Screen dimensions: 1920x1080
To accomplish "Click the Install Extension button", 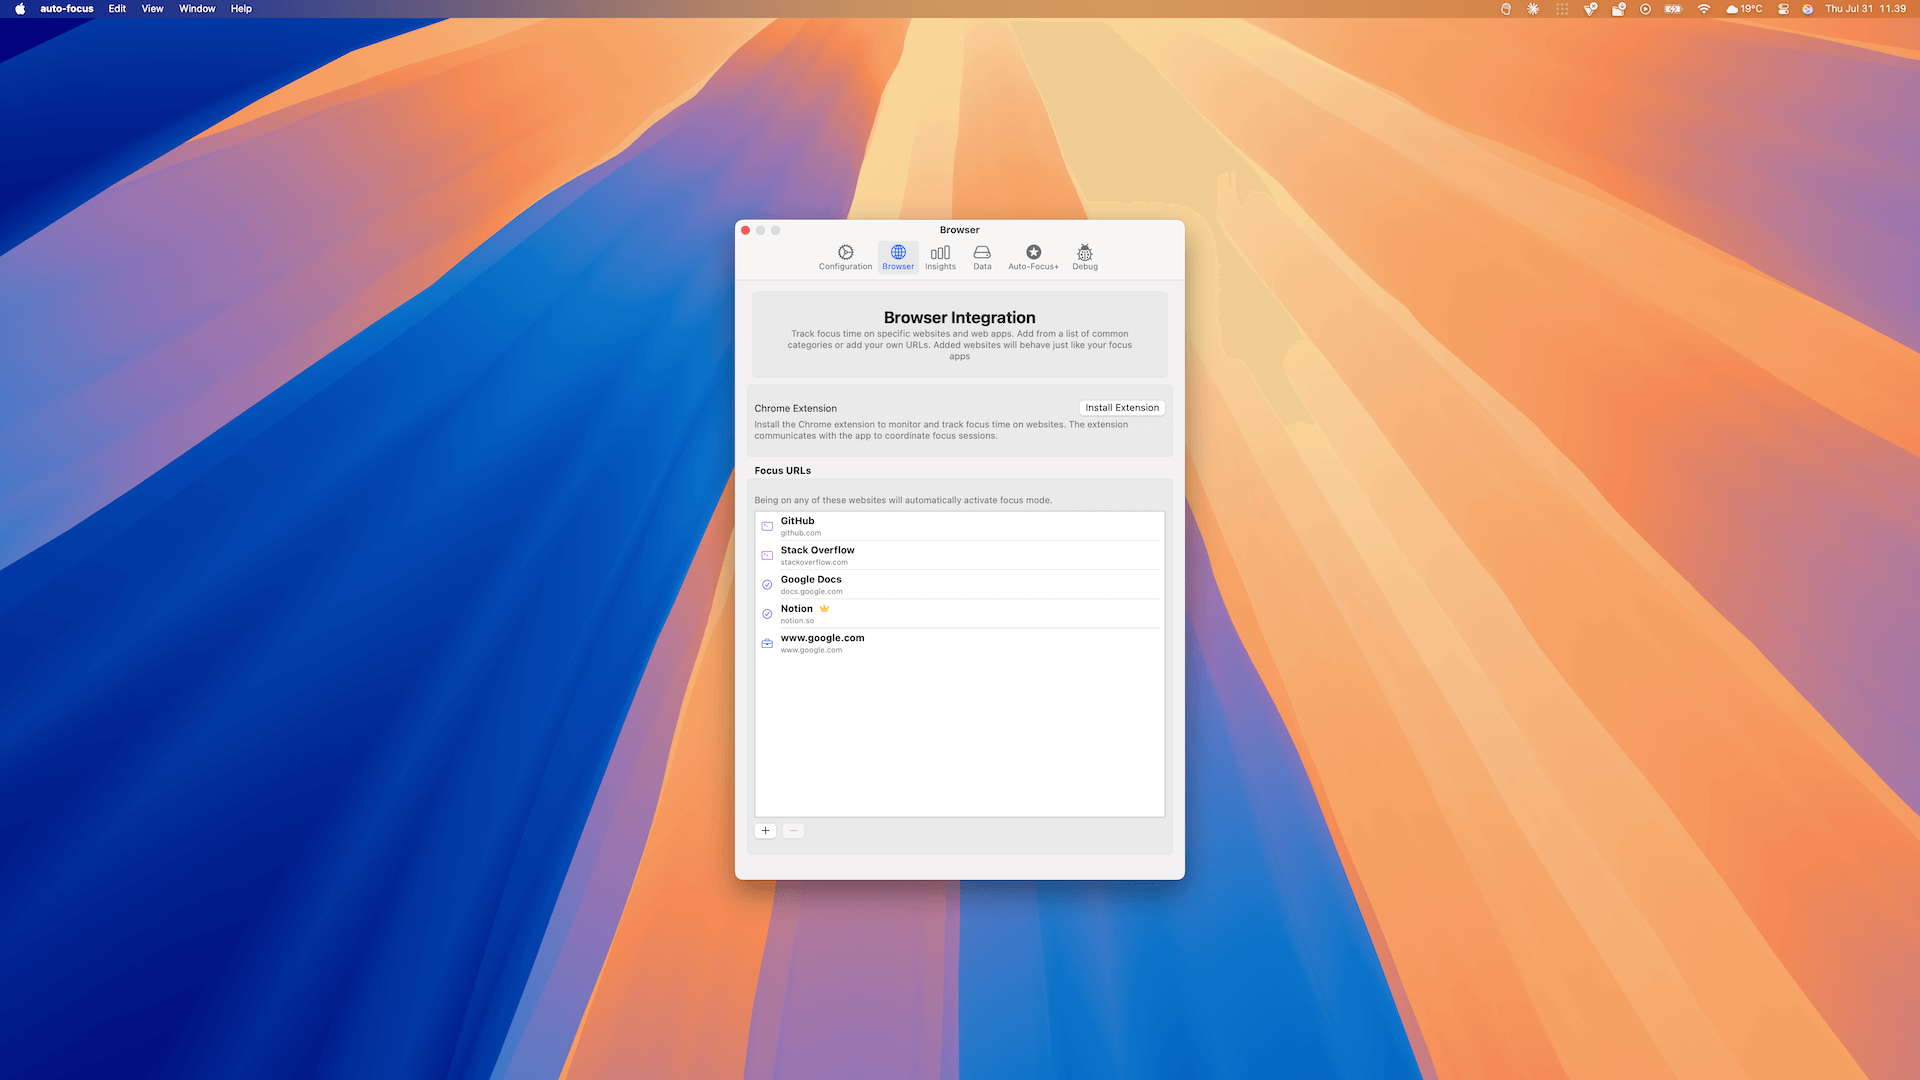I will click(1122, 408).
